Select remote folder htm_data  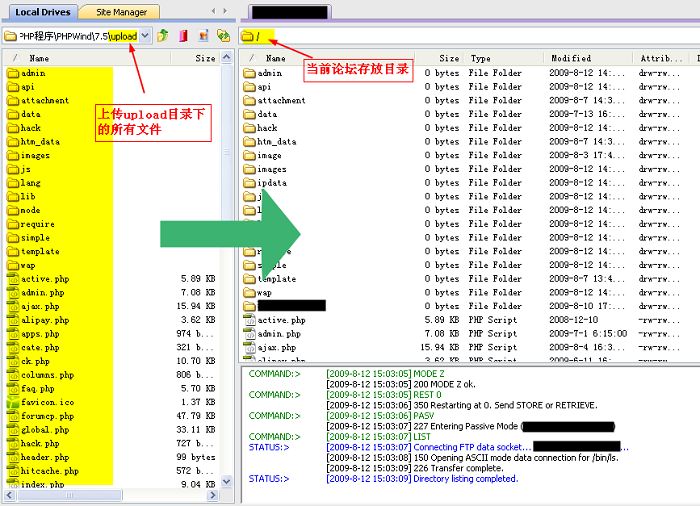[276, 142]
